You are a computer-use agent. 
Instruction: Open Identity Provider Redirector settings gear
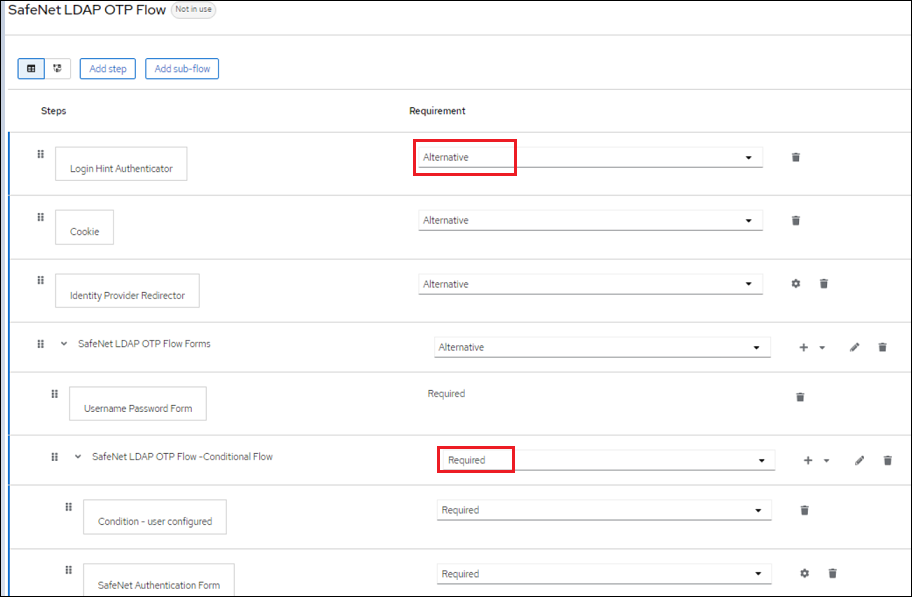796,284
